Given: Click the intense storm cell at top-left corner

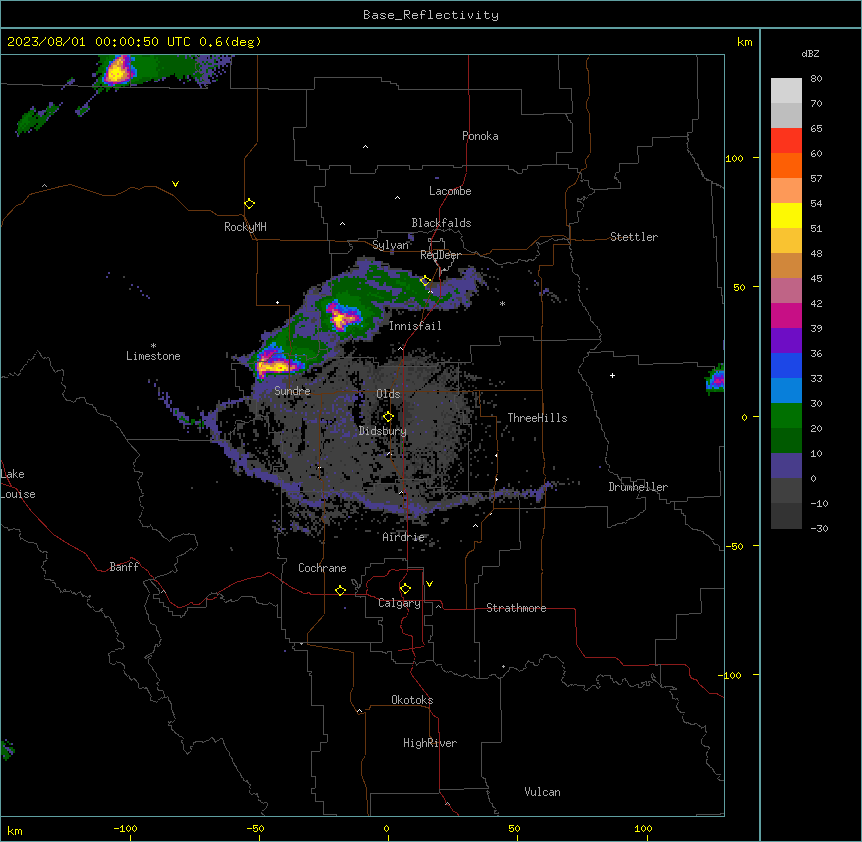Looking at the screenshot, I should [118, 70].
